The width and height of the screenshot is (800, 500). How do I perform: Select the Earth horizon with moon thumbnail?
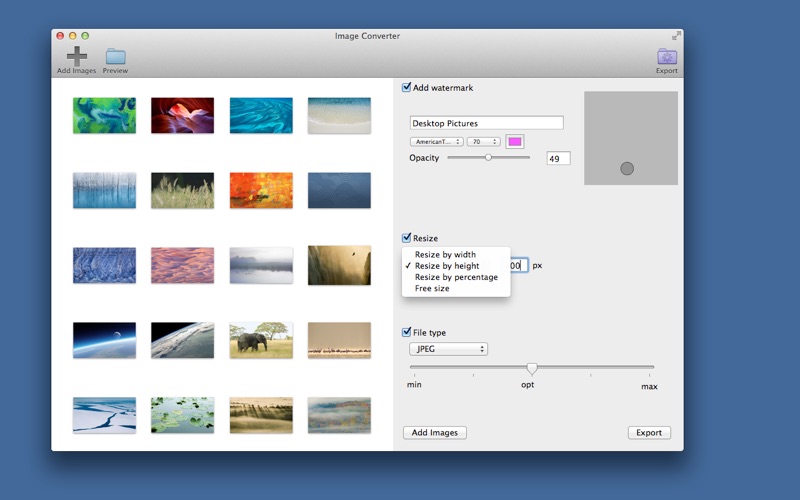(105, 340)
